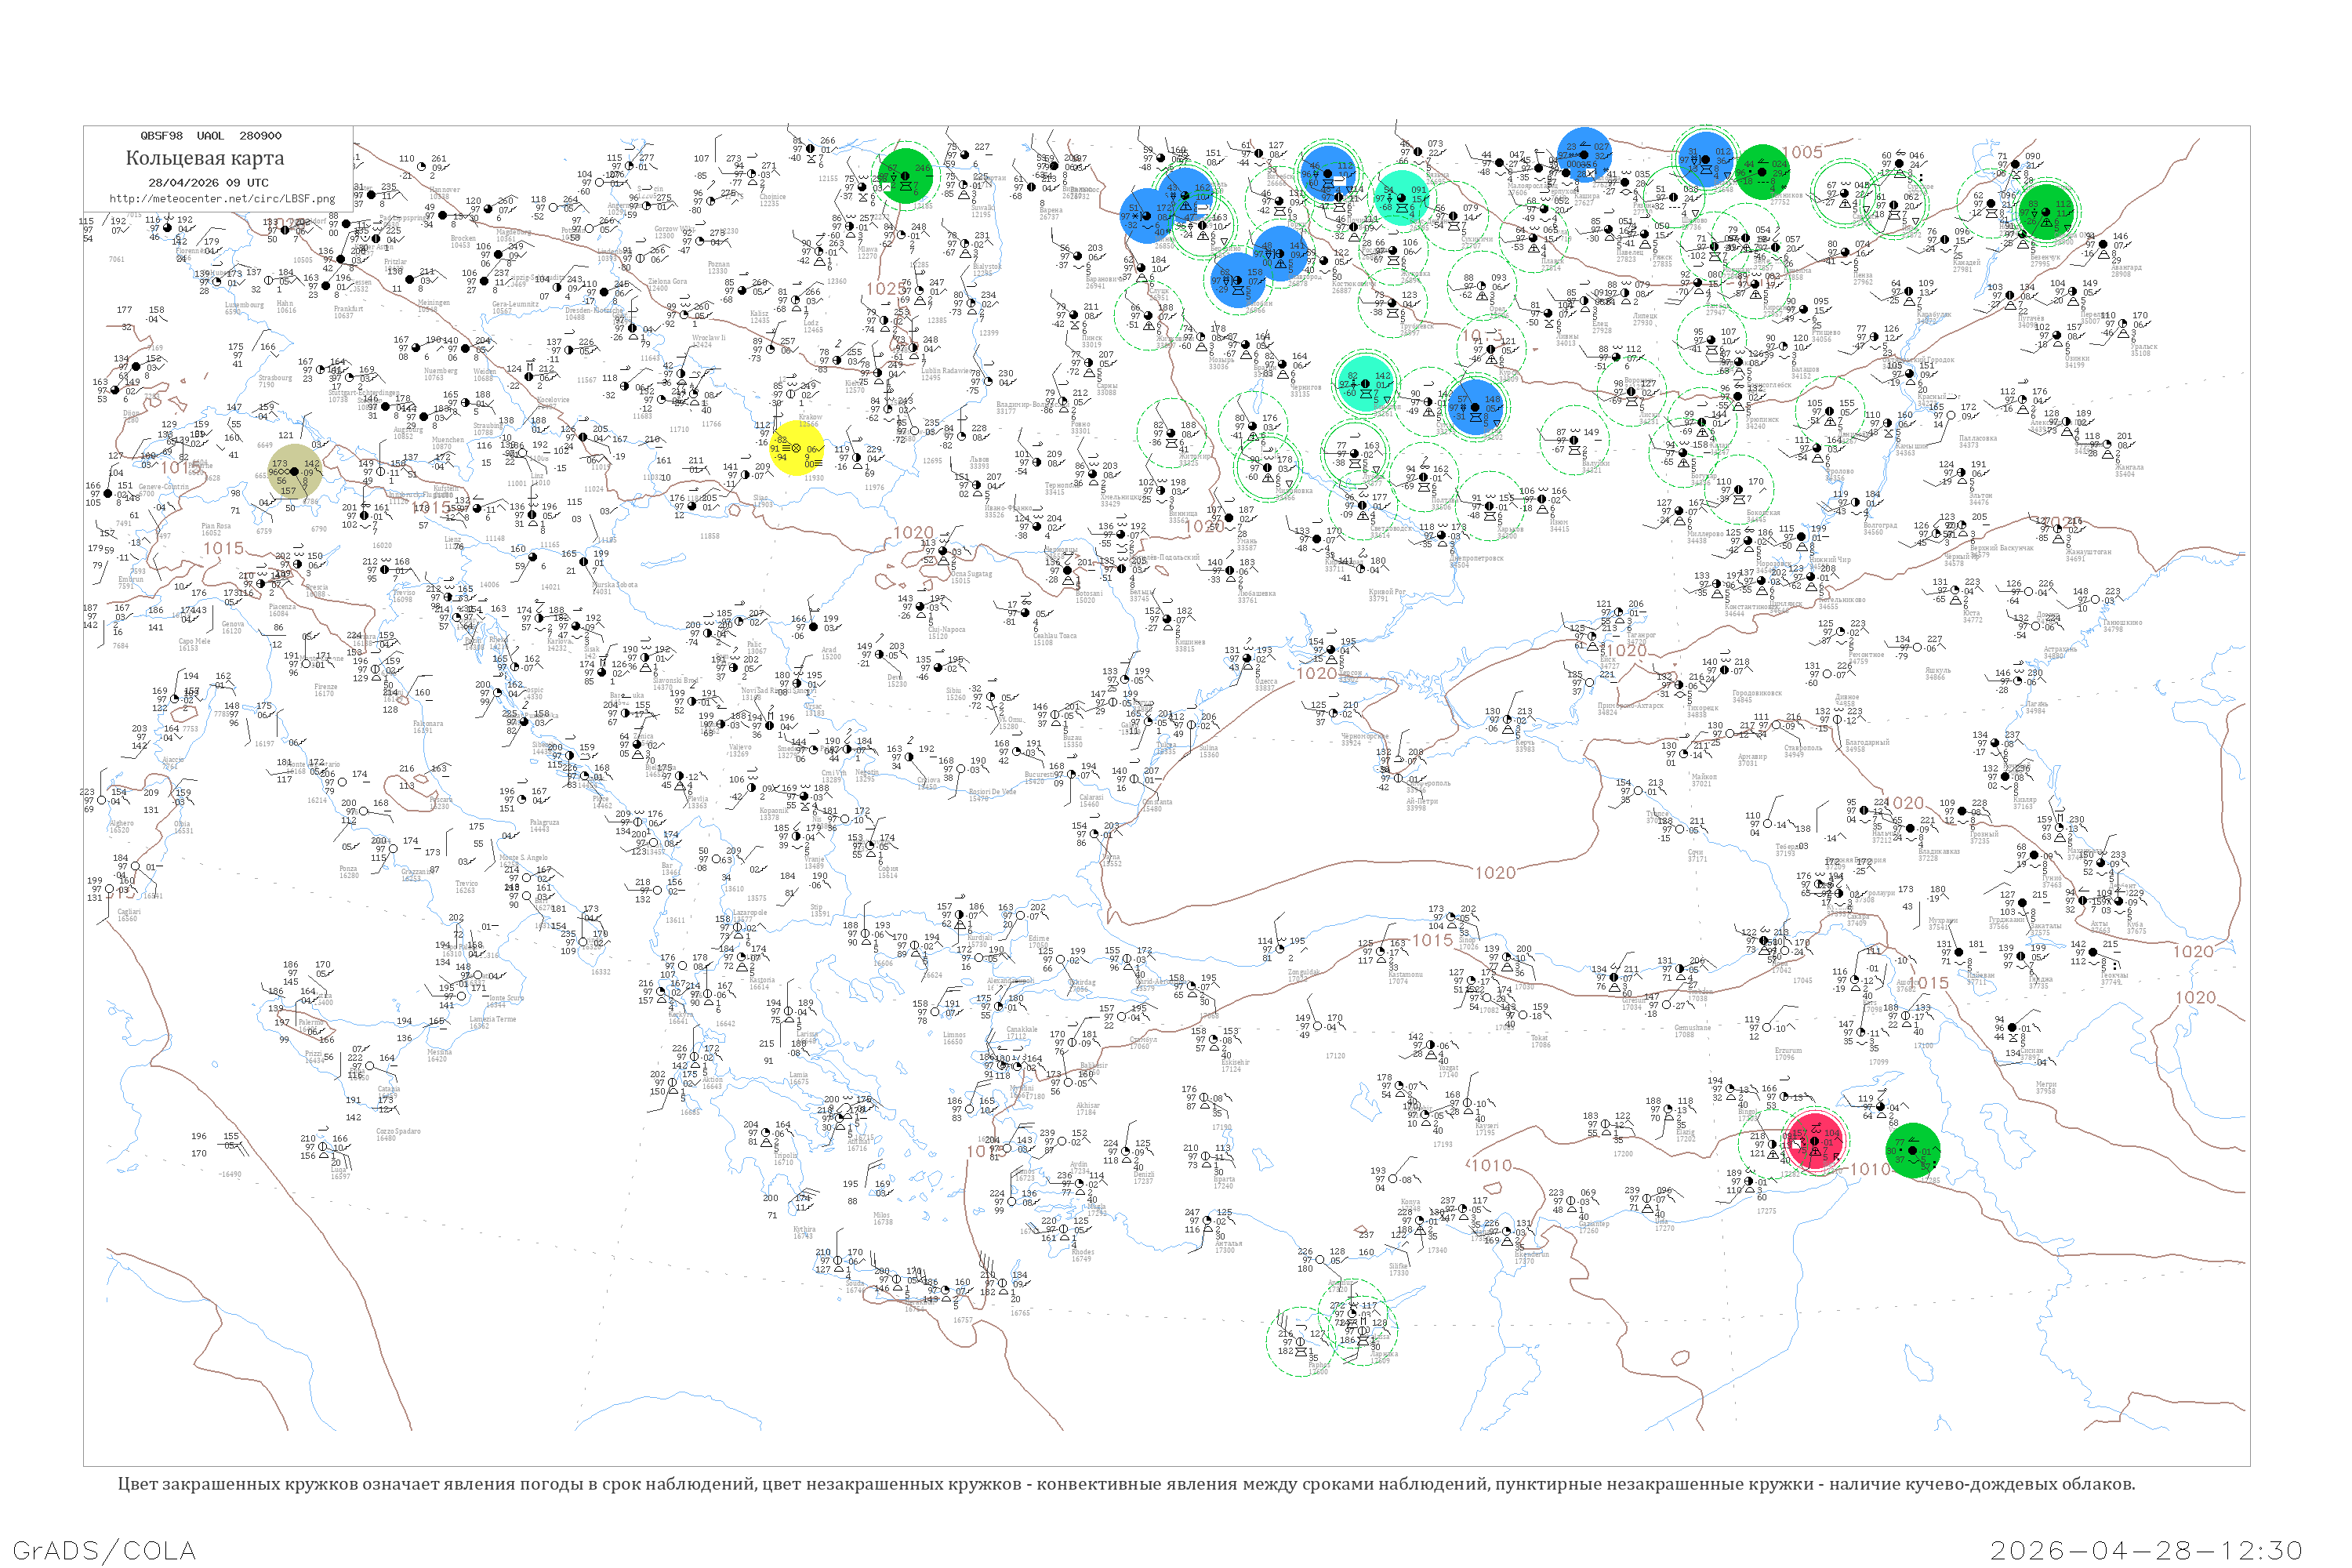Screen dimensions: 2352x1568
Task: Click the Russian legend text below the map
Action: point(1126,1484)
